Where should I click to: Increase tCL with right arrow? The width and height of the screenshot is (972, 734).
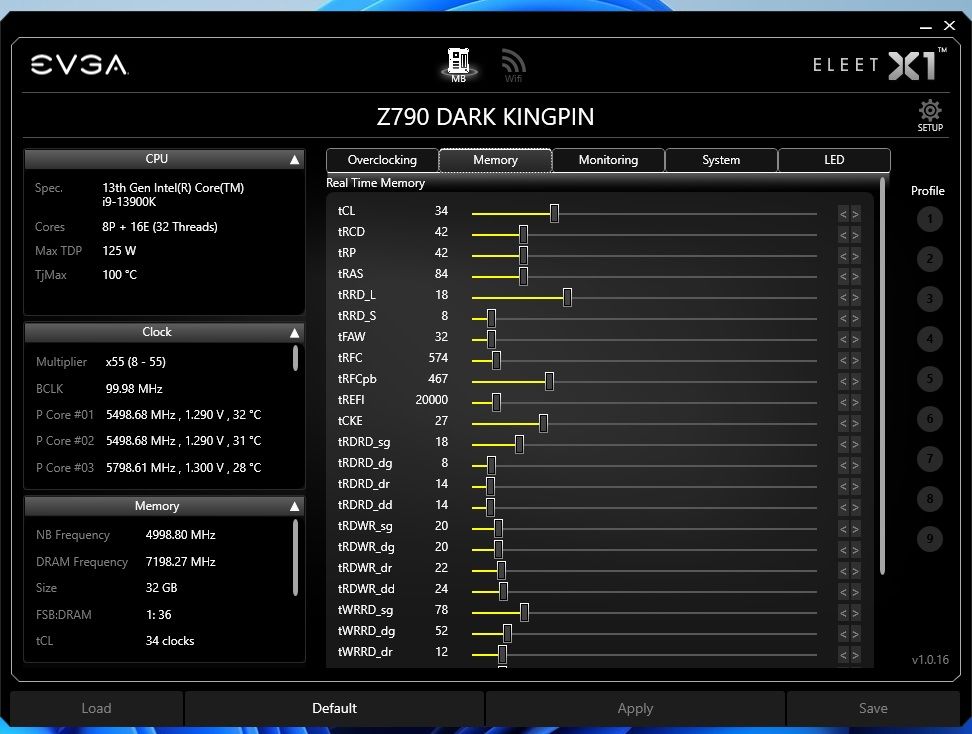point(855,214)
